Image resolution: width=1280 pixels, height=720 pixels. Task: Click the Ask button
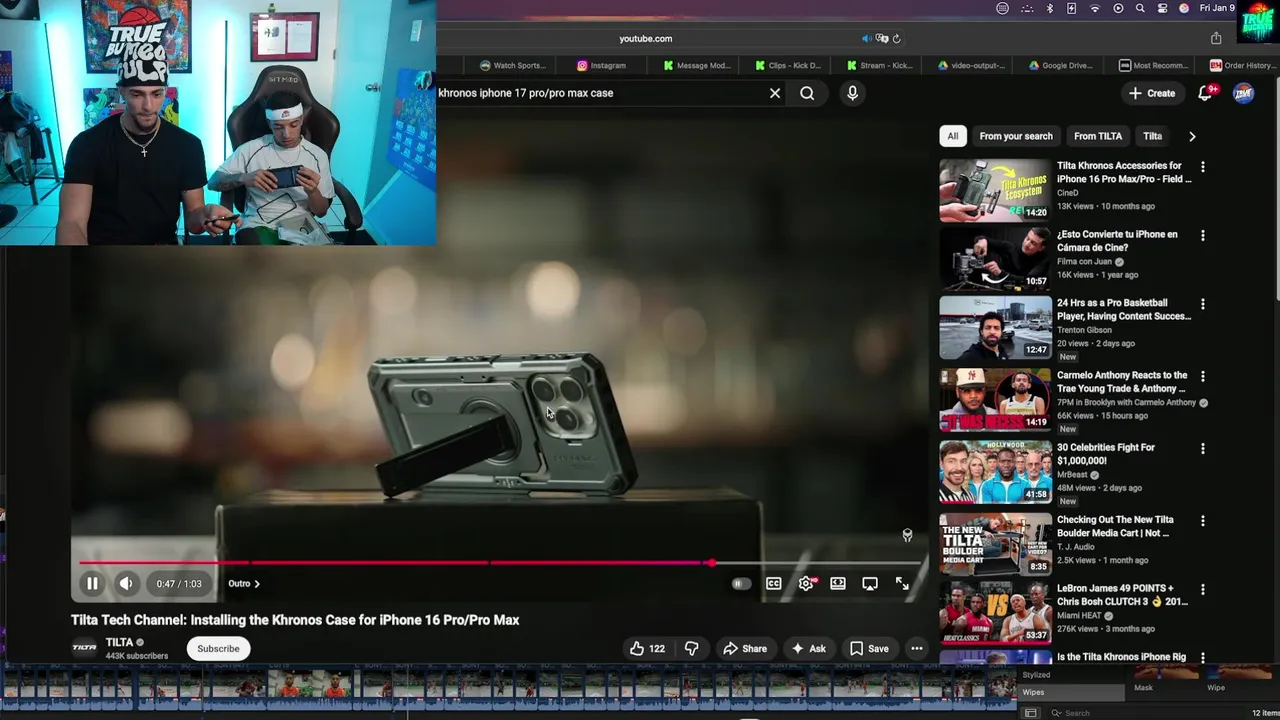point(808,648)
